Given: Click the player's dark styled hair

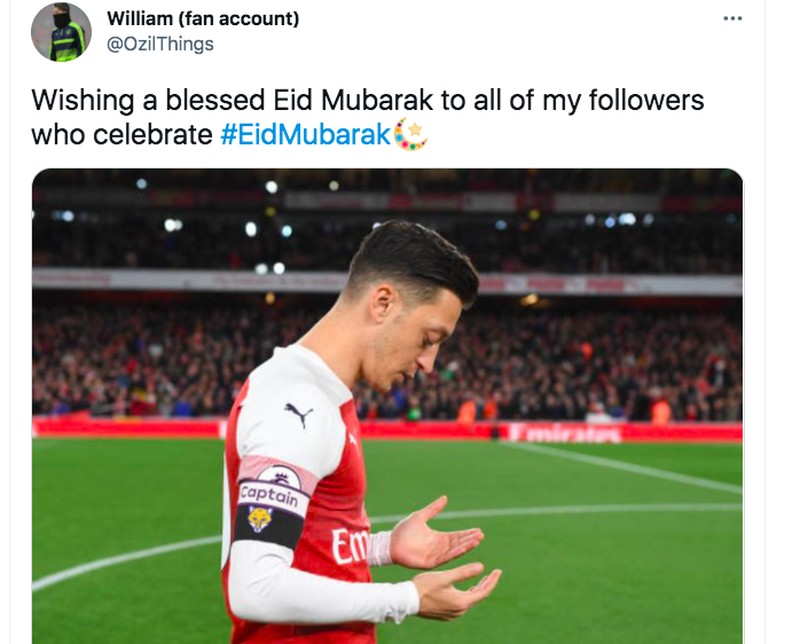Looking at the screenshot, I should click(x=414, y=258).
